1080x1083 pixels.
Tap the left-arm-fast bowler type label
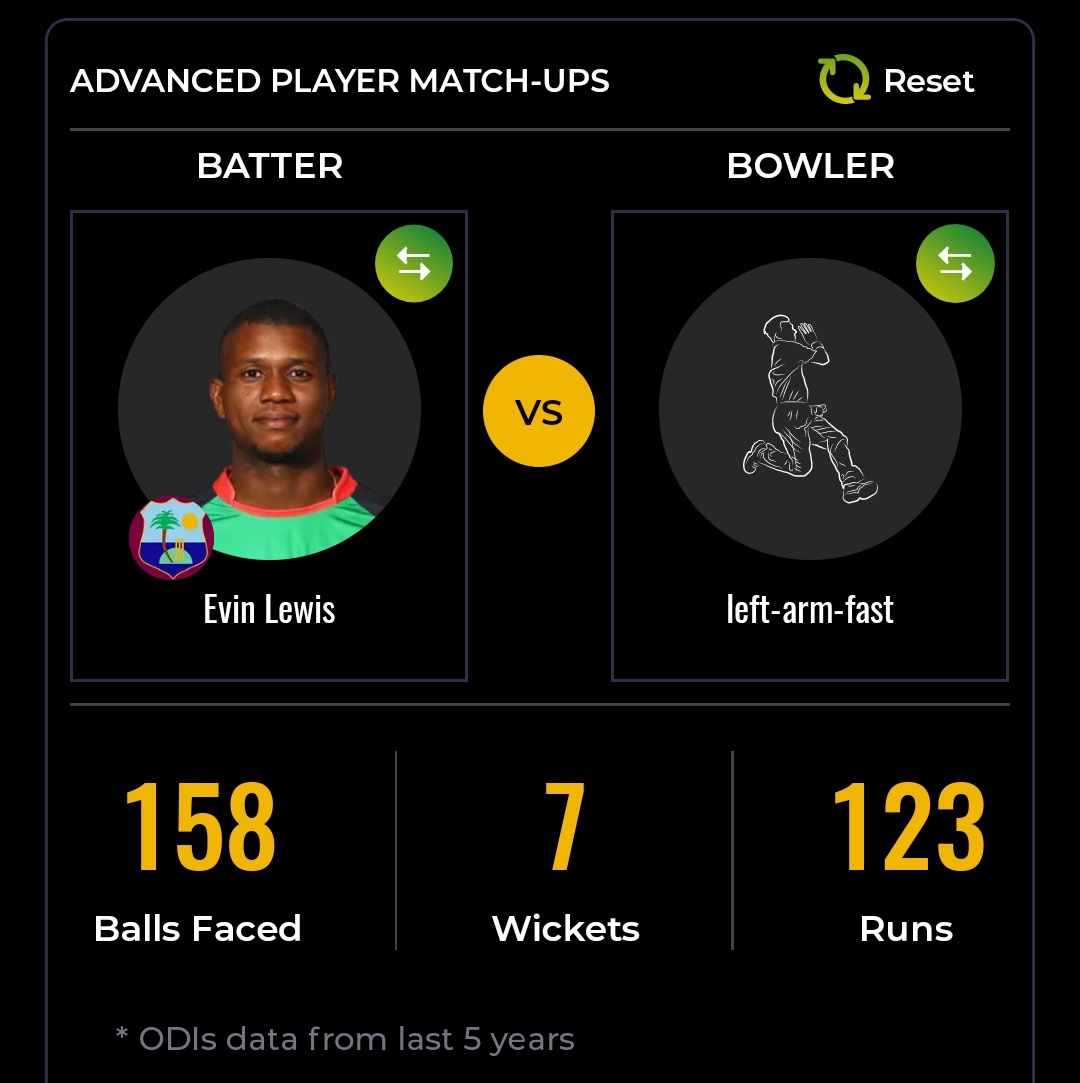810,609
